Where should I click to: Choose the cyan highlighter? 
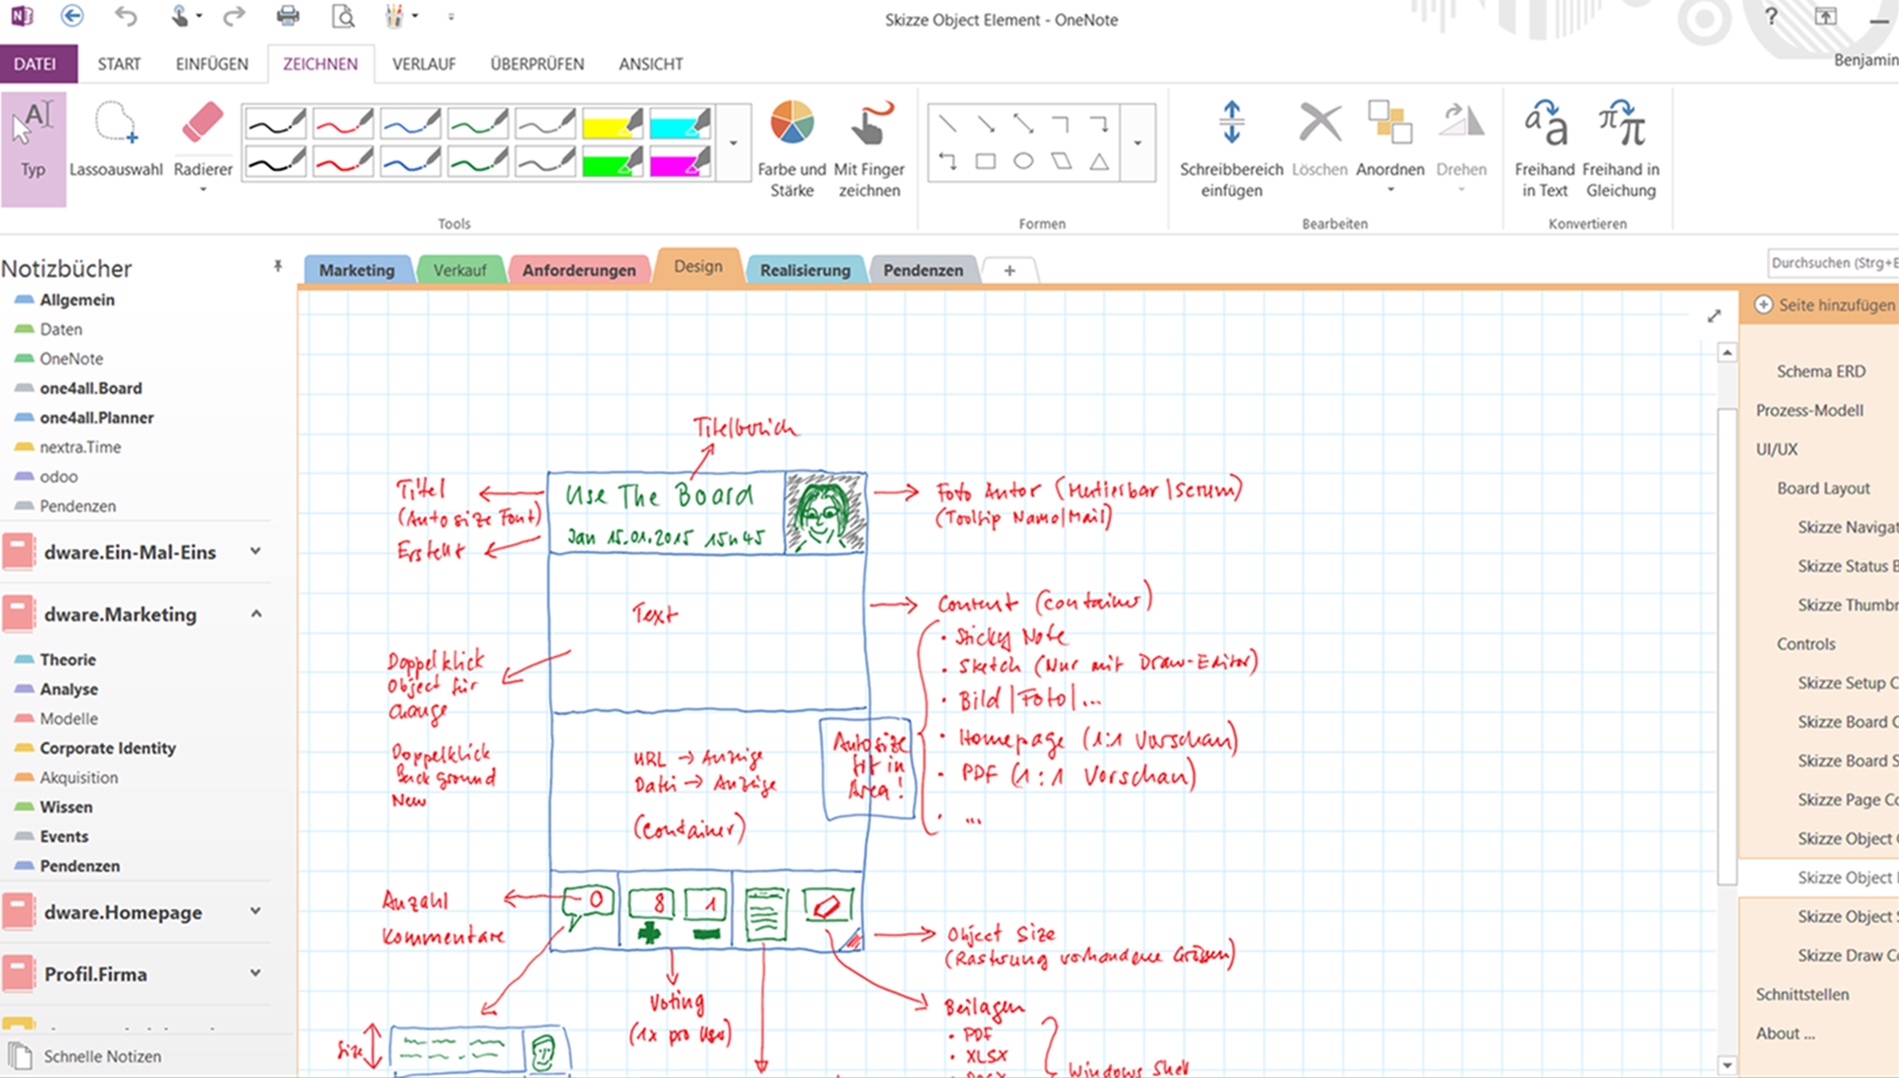680,124
